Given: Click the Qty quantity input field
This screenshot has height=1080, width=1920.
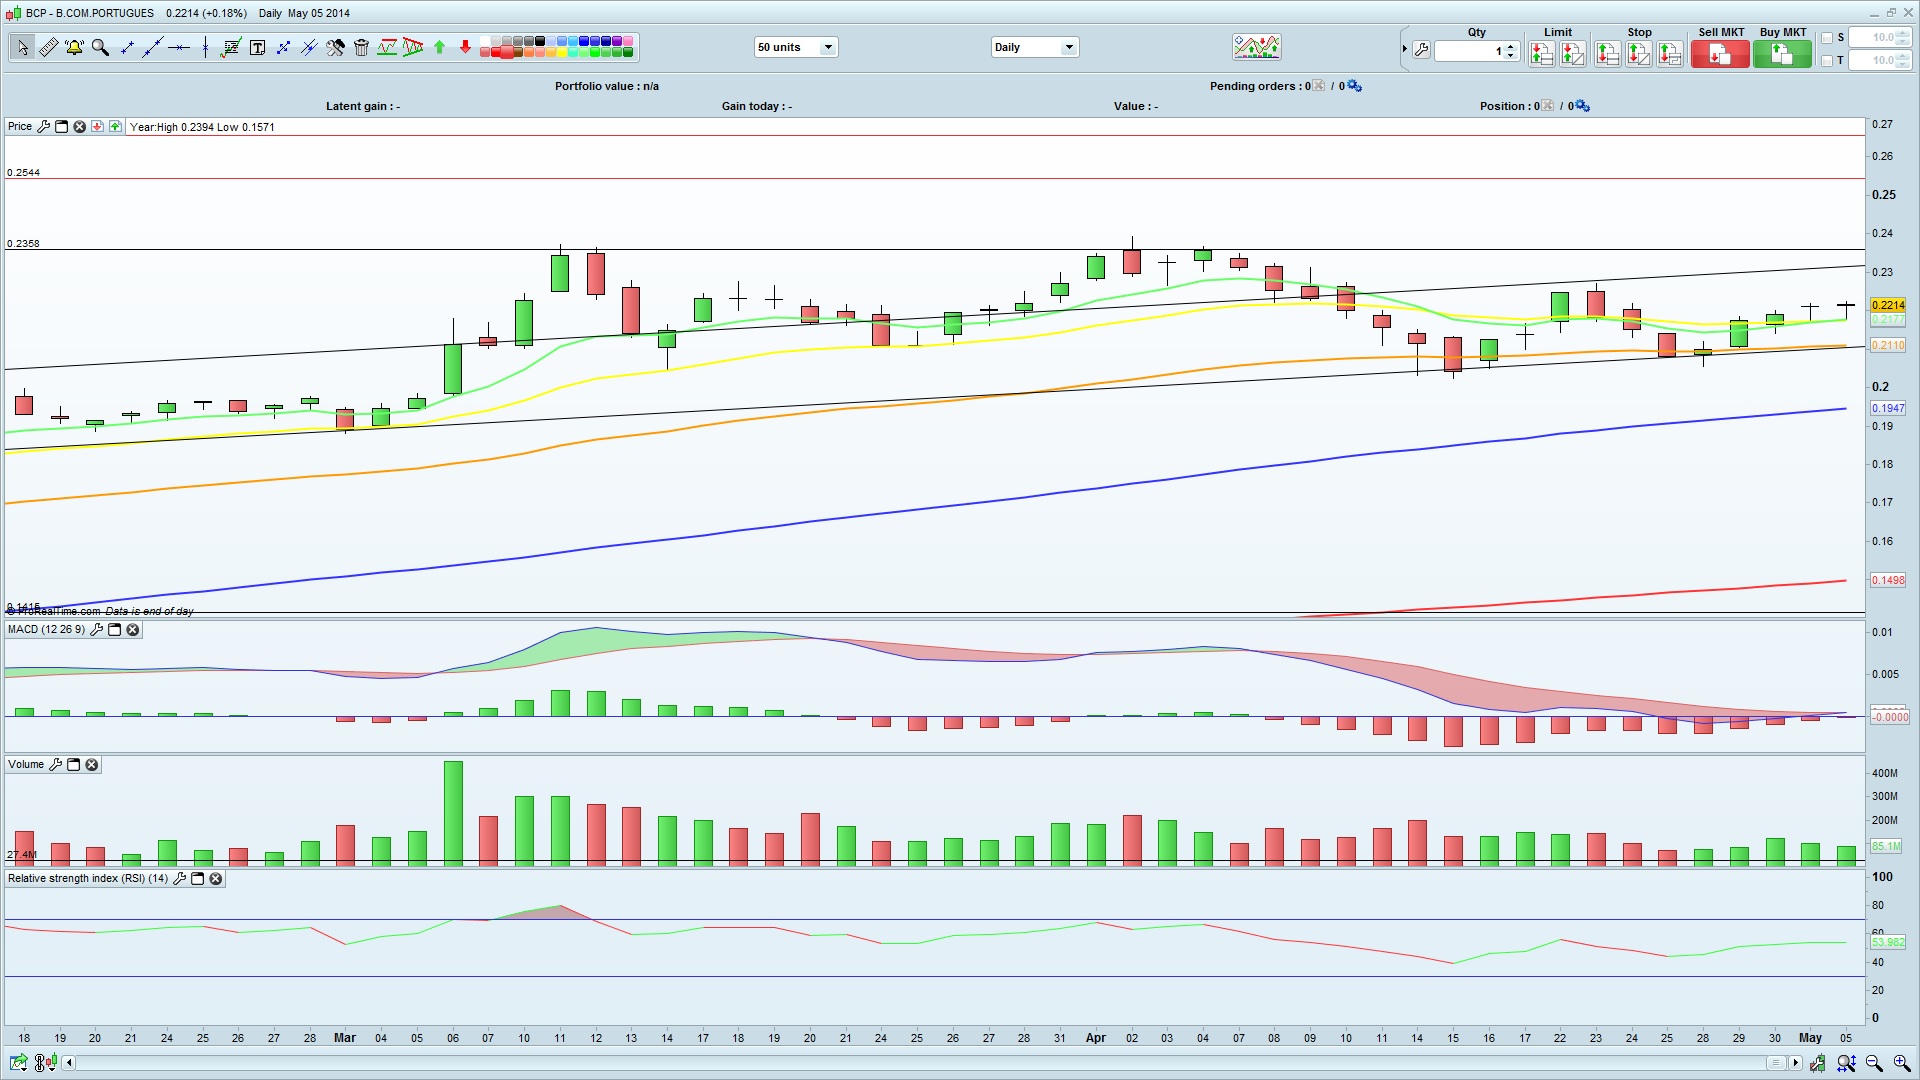Looking at the screenshot, I should coord(1468,51).
